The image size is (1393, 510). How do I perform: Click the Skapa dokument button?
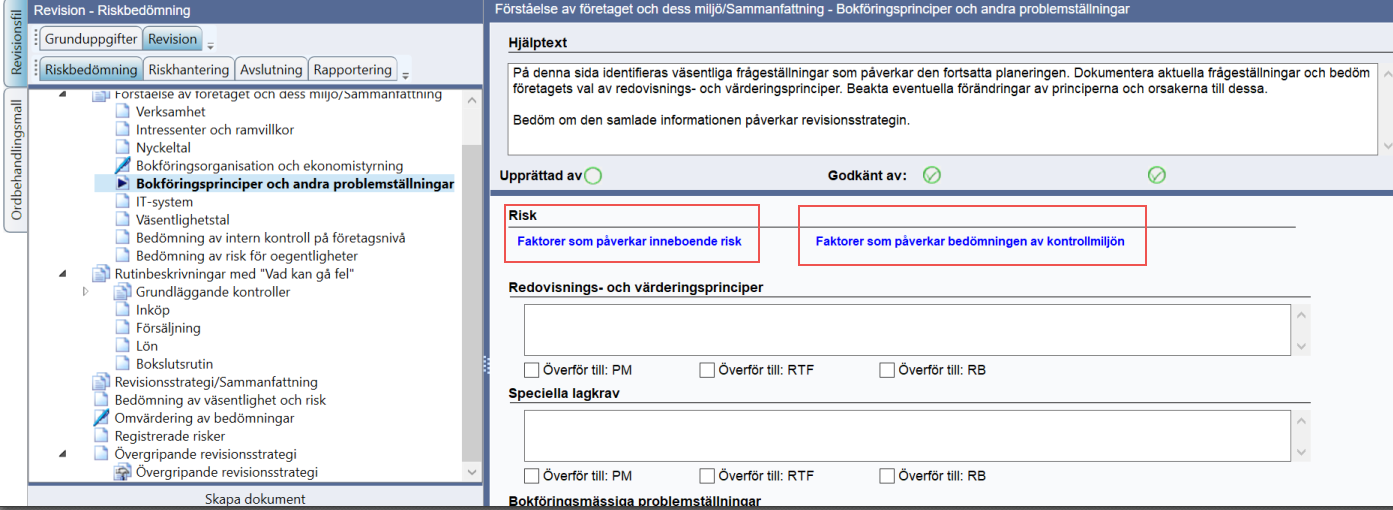(x=255, y=499)
